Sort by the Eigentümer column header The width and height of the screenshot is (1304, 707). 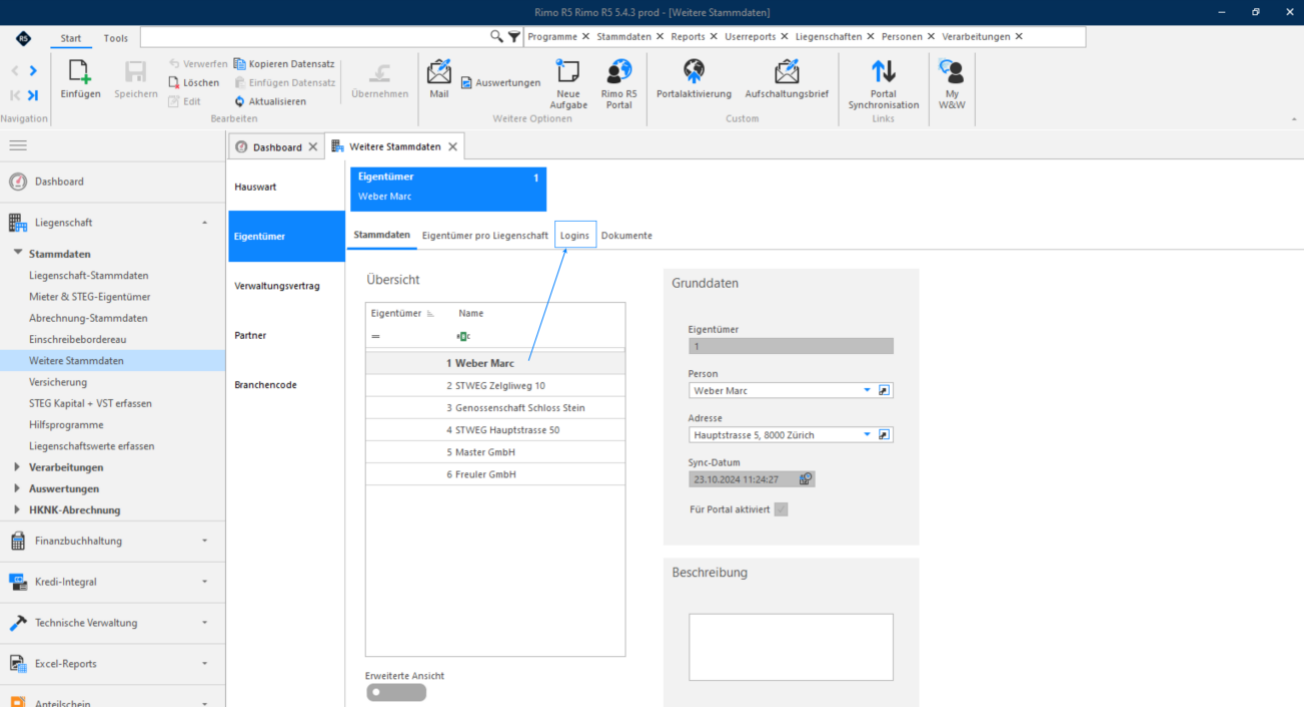click(402, 314)
